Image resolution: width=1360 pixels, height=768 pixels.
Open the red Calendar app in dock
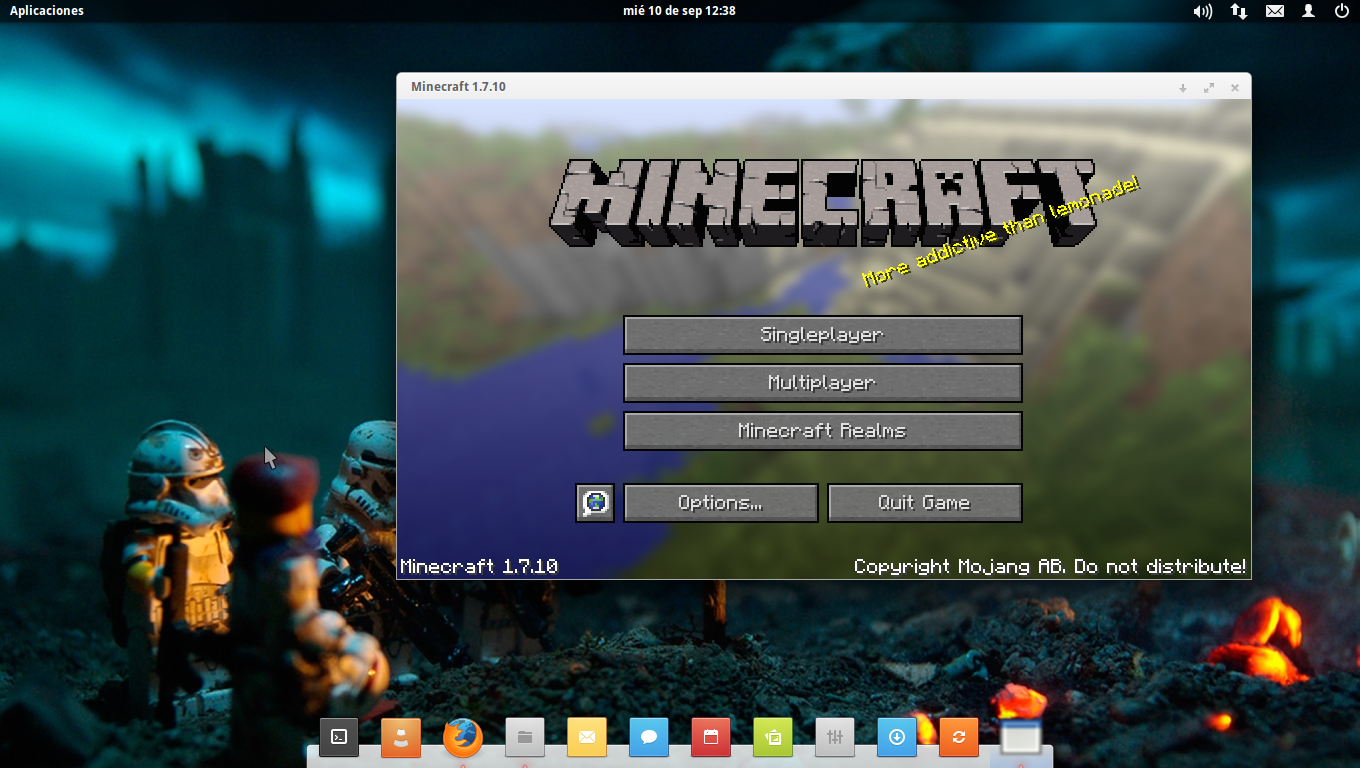coord(711,738)
